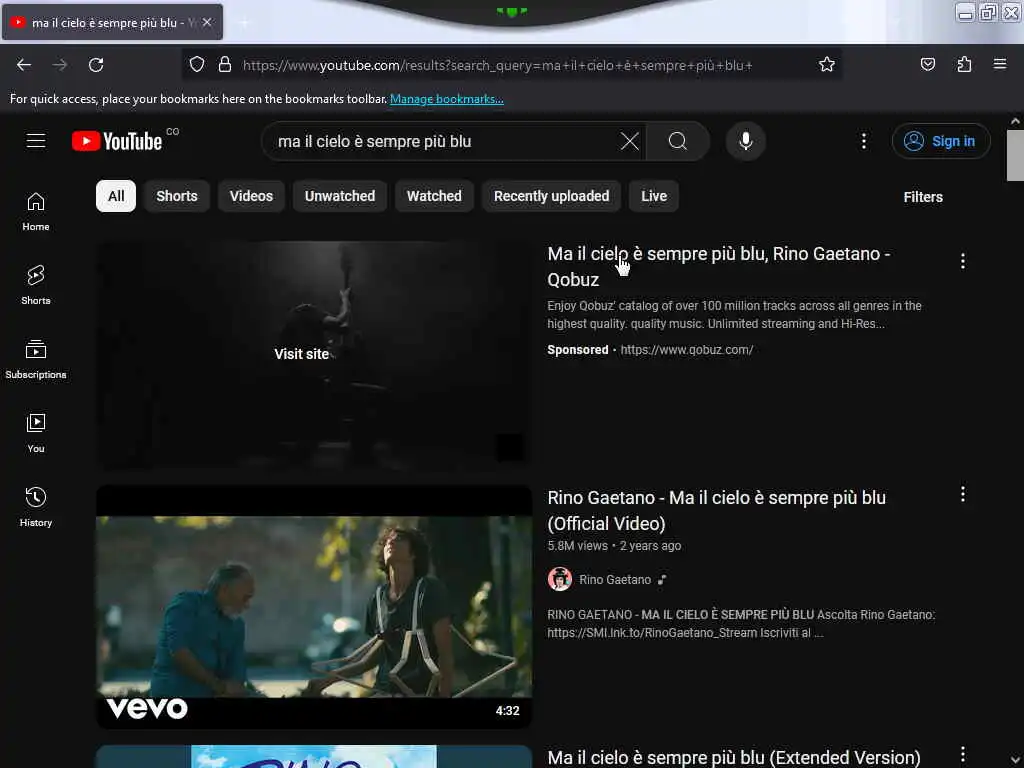Click the Sign in button
The width and height of the screenshot is (1024, 768).
(x=941, y=141)
